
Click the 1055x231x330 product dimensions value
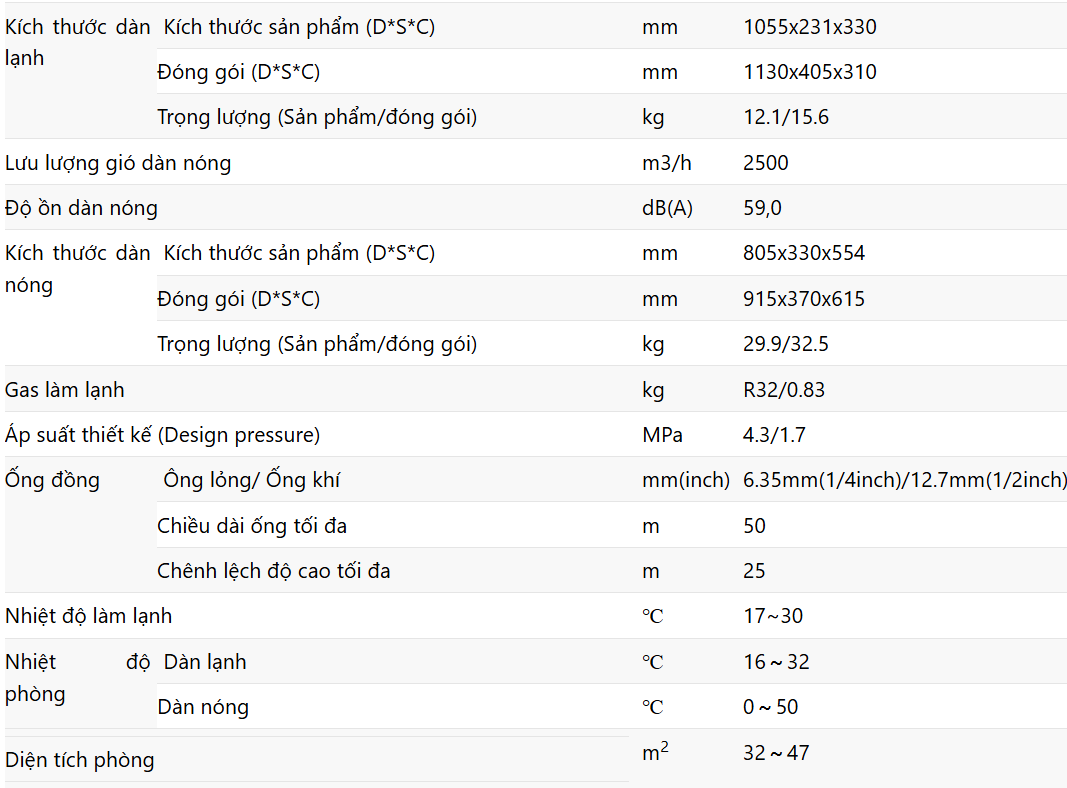[x=809, y=27]
